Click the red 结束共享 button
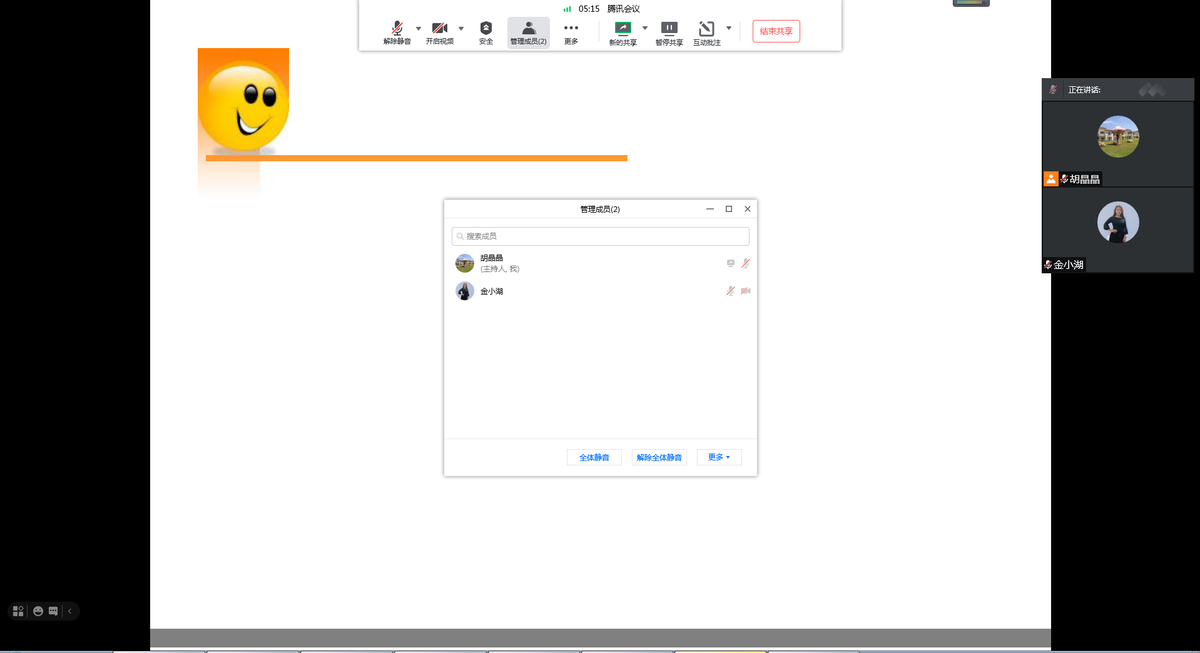The height and width of the screenshot is (653, 1200). coord(776,31)
